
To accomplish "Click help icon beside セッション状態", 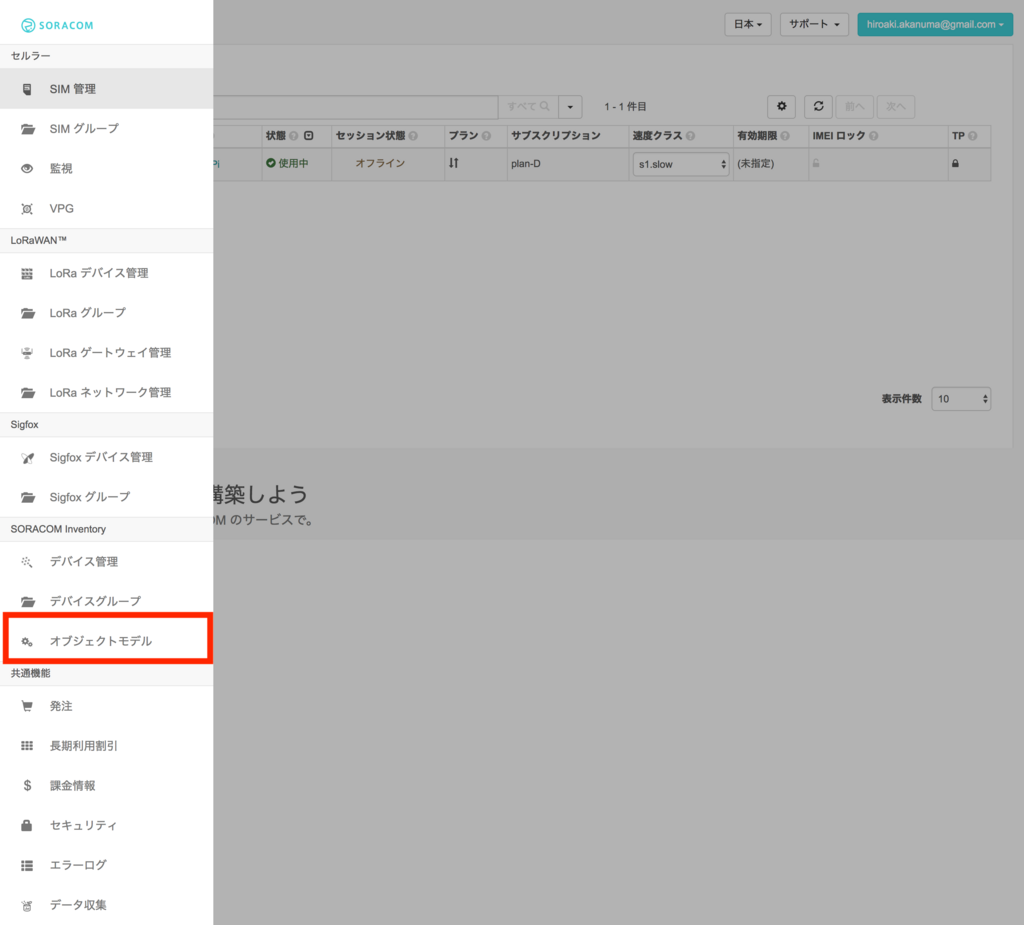I will [x=413, y=136].
